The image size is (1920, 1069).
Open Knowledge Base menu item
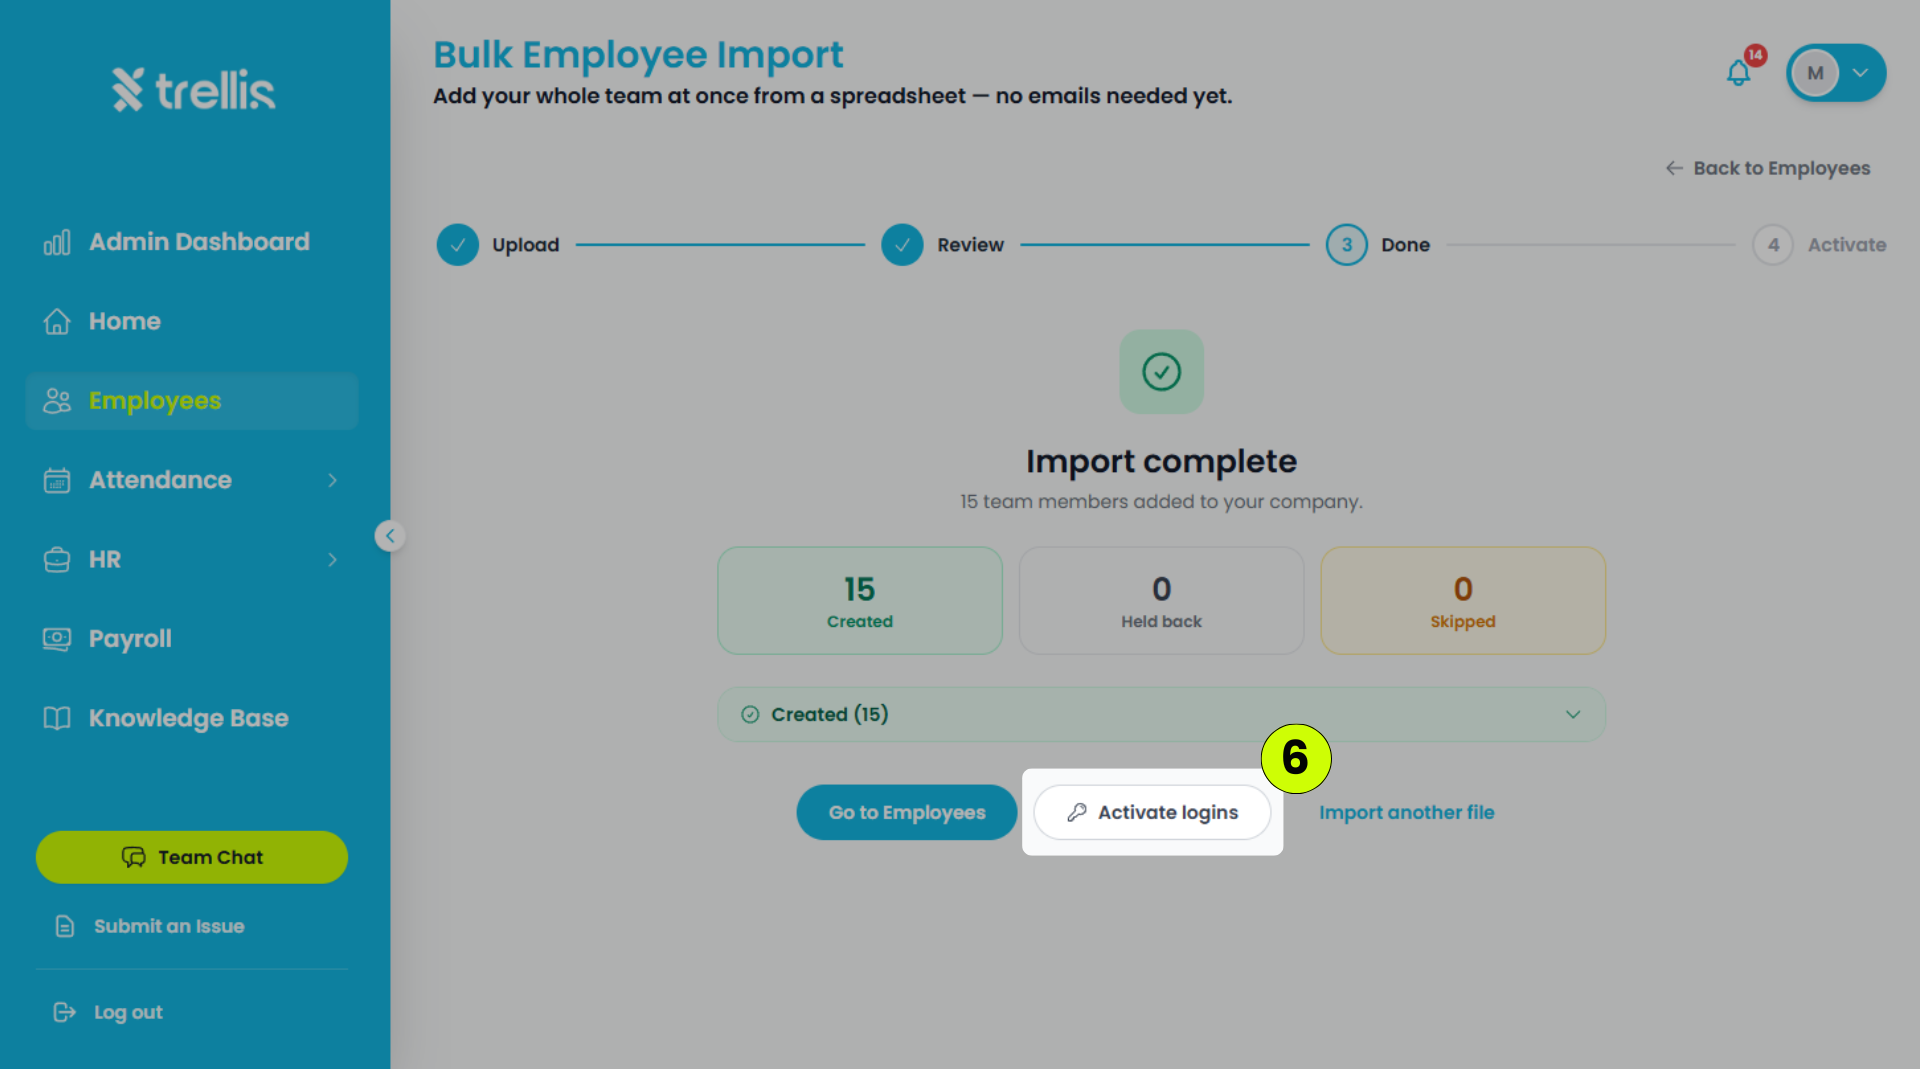[x=192, y=718]
